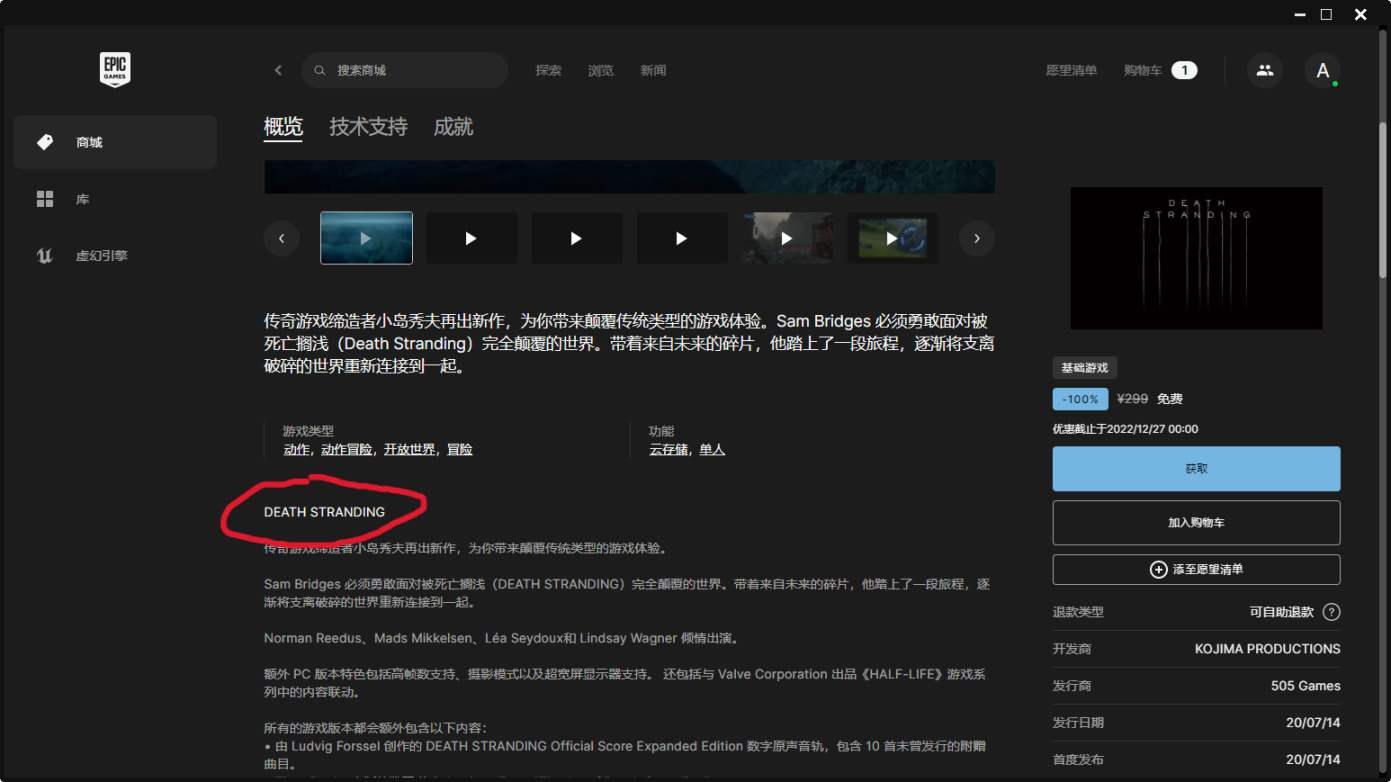The width and height of the screenshot is (1391, 782).
Task: Click the Epic Games logo
Action: pos(115,70)
